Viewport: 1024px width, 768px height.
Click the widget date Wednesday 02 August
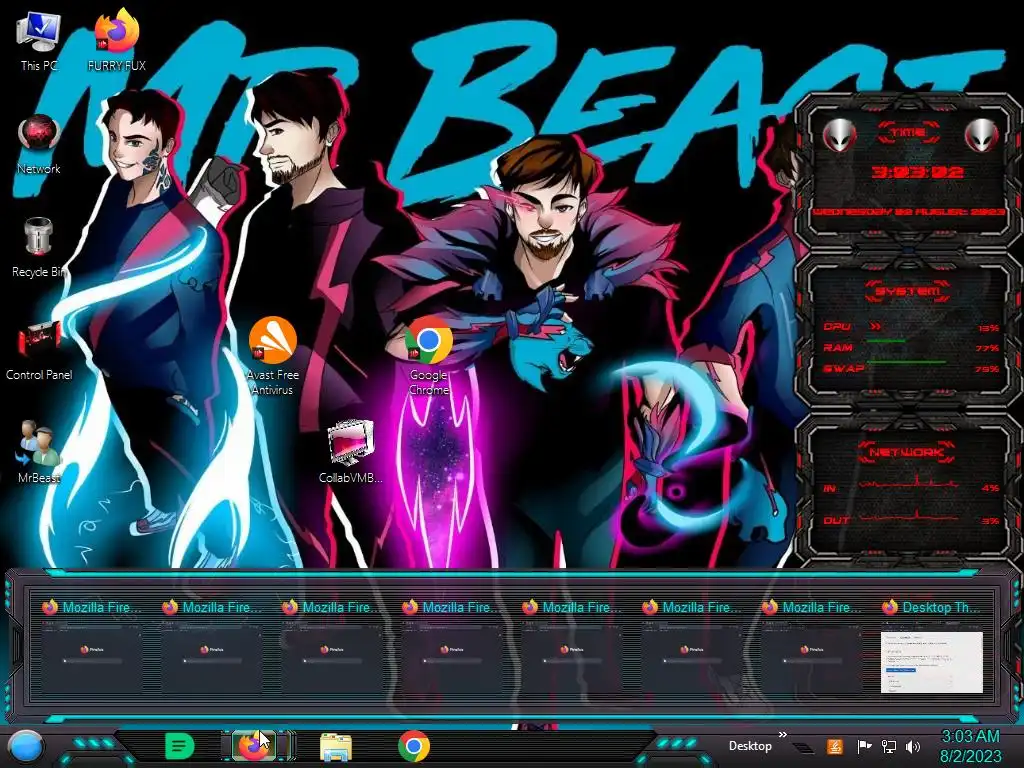(x=908, y=212)
